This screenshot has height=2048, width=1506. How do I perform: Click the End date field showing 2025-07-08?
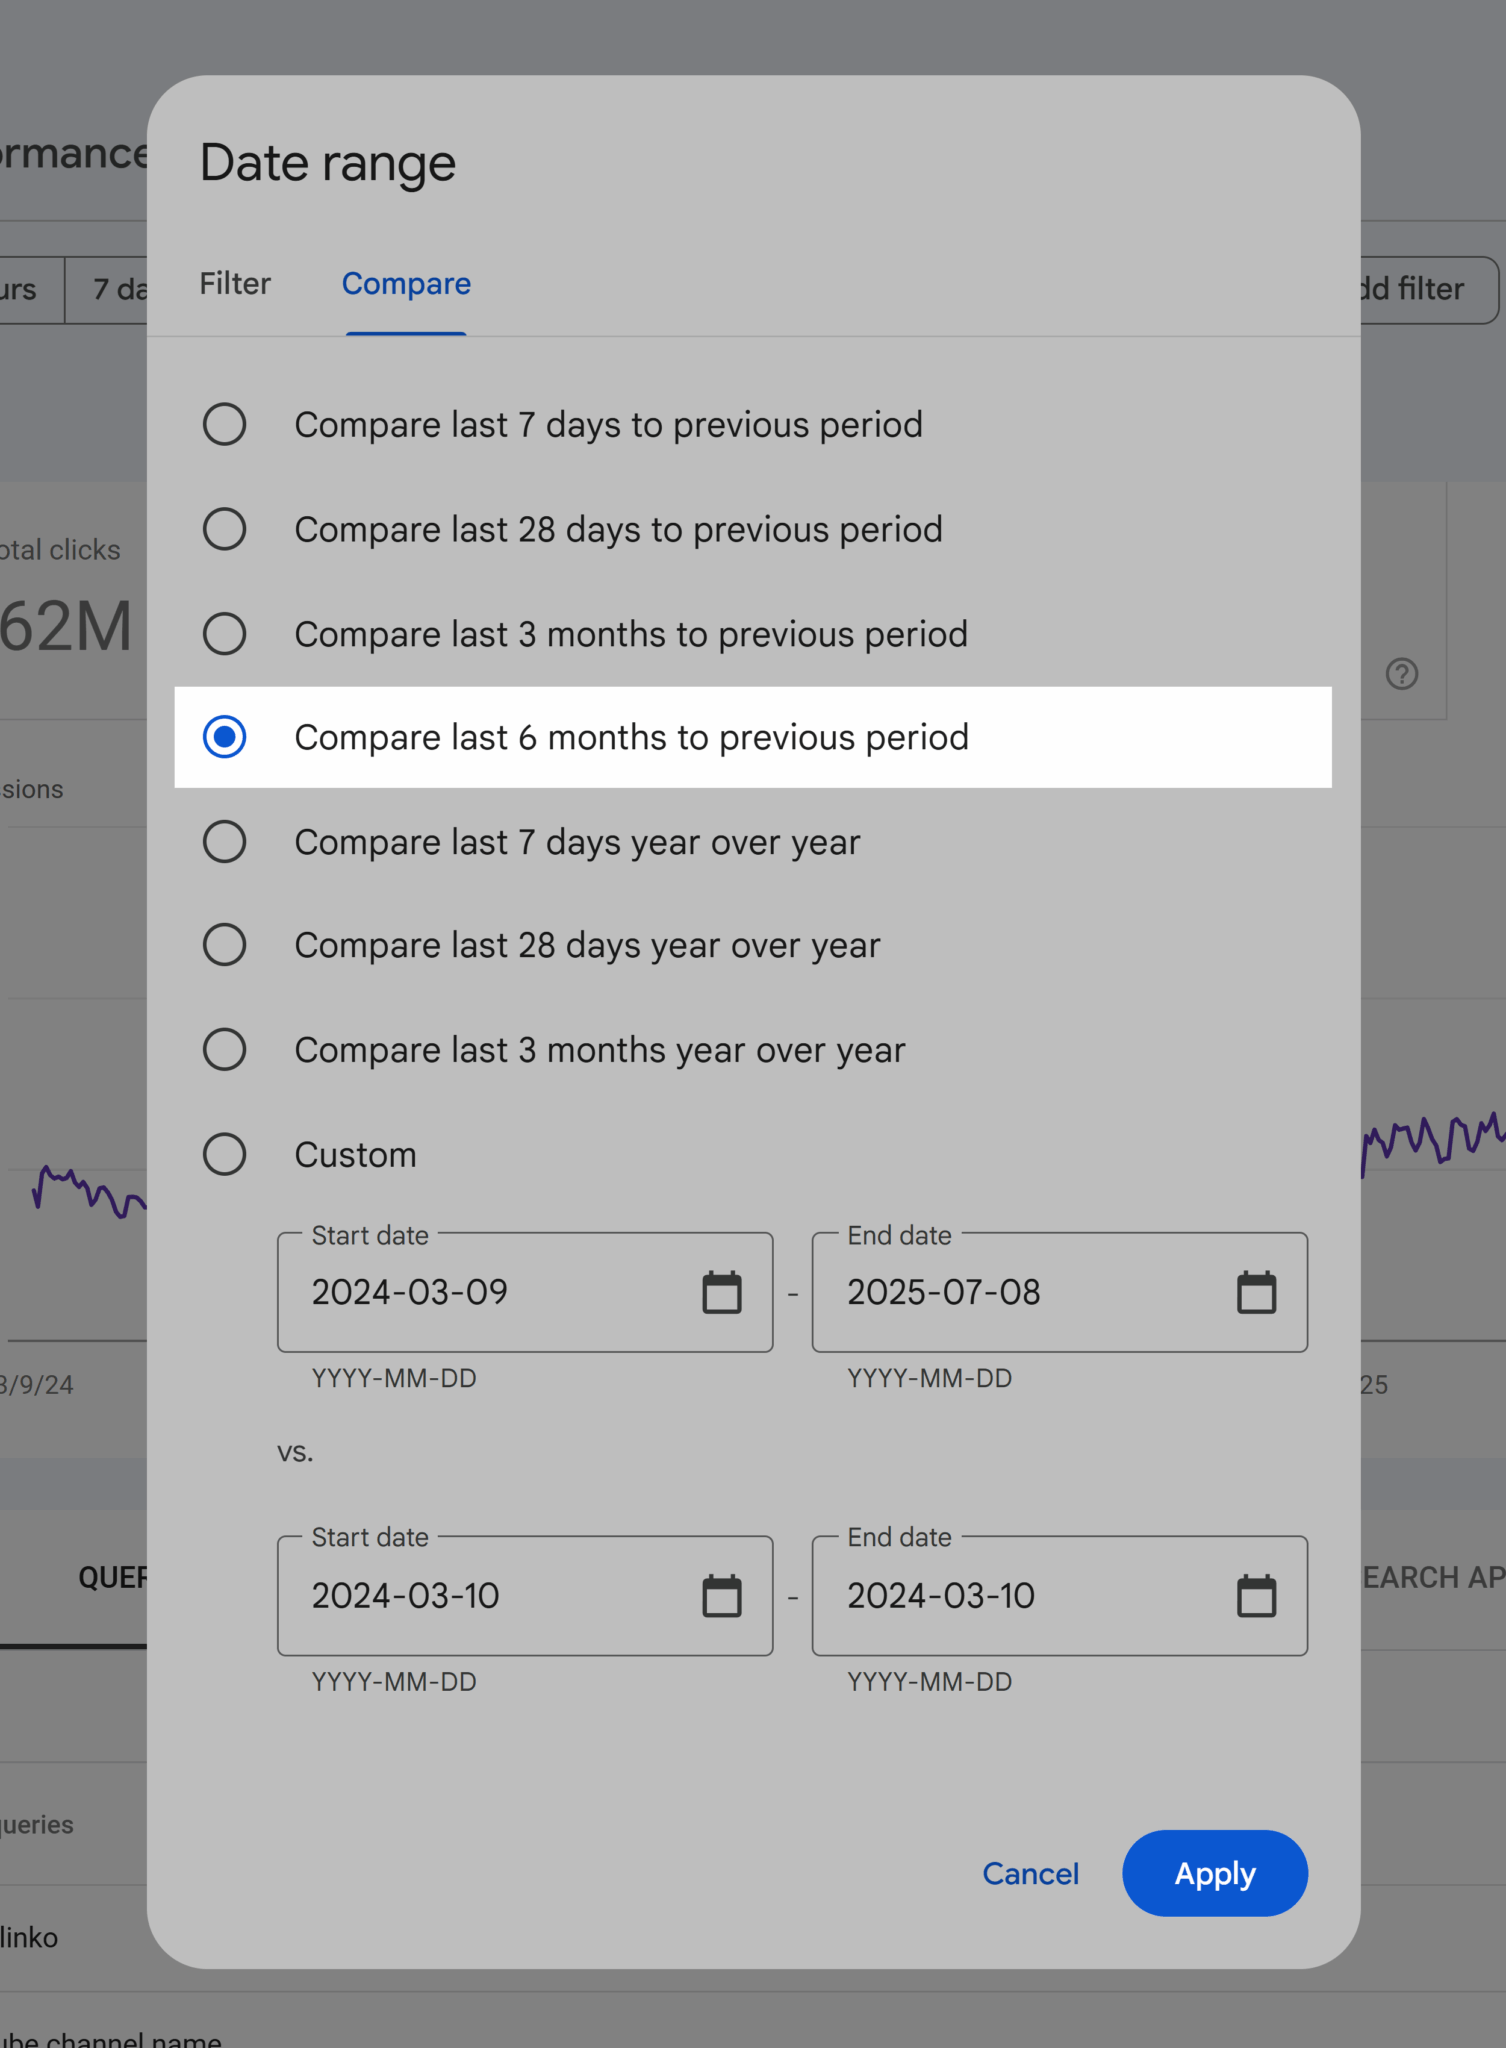coord(1060,1292)
